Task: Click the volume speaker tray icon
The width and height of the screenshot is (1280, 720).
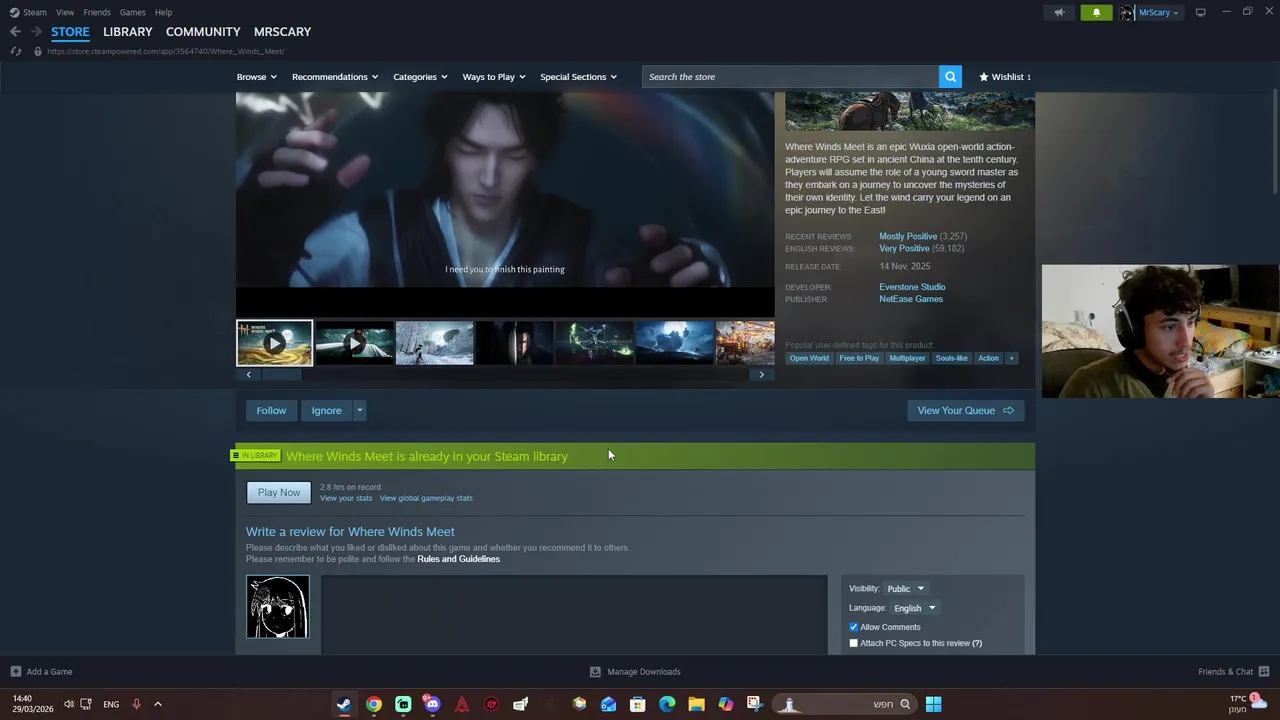Action: (68, 704)
